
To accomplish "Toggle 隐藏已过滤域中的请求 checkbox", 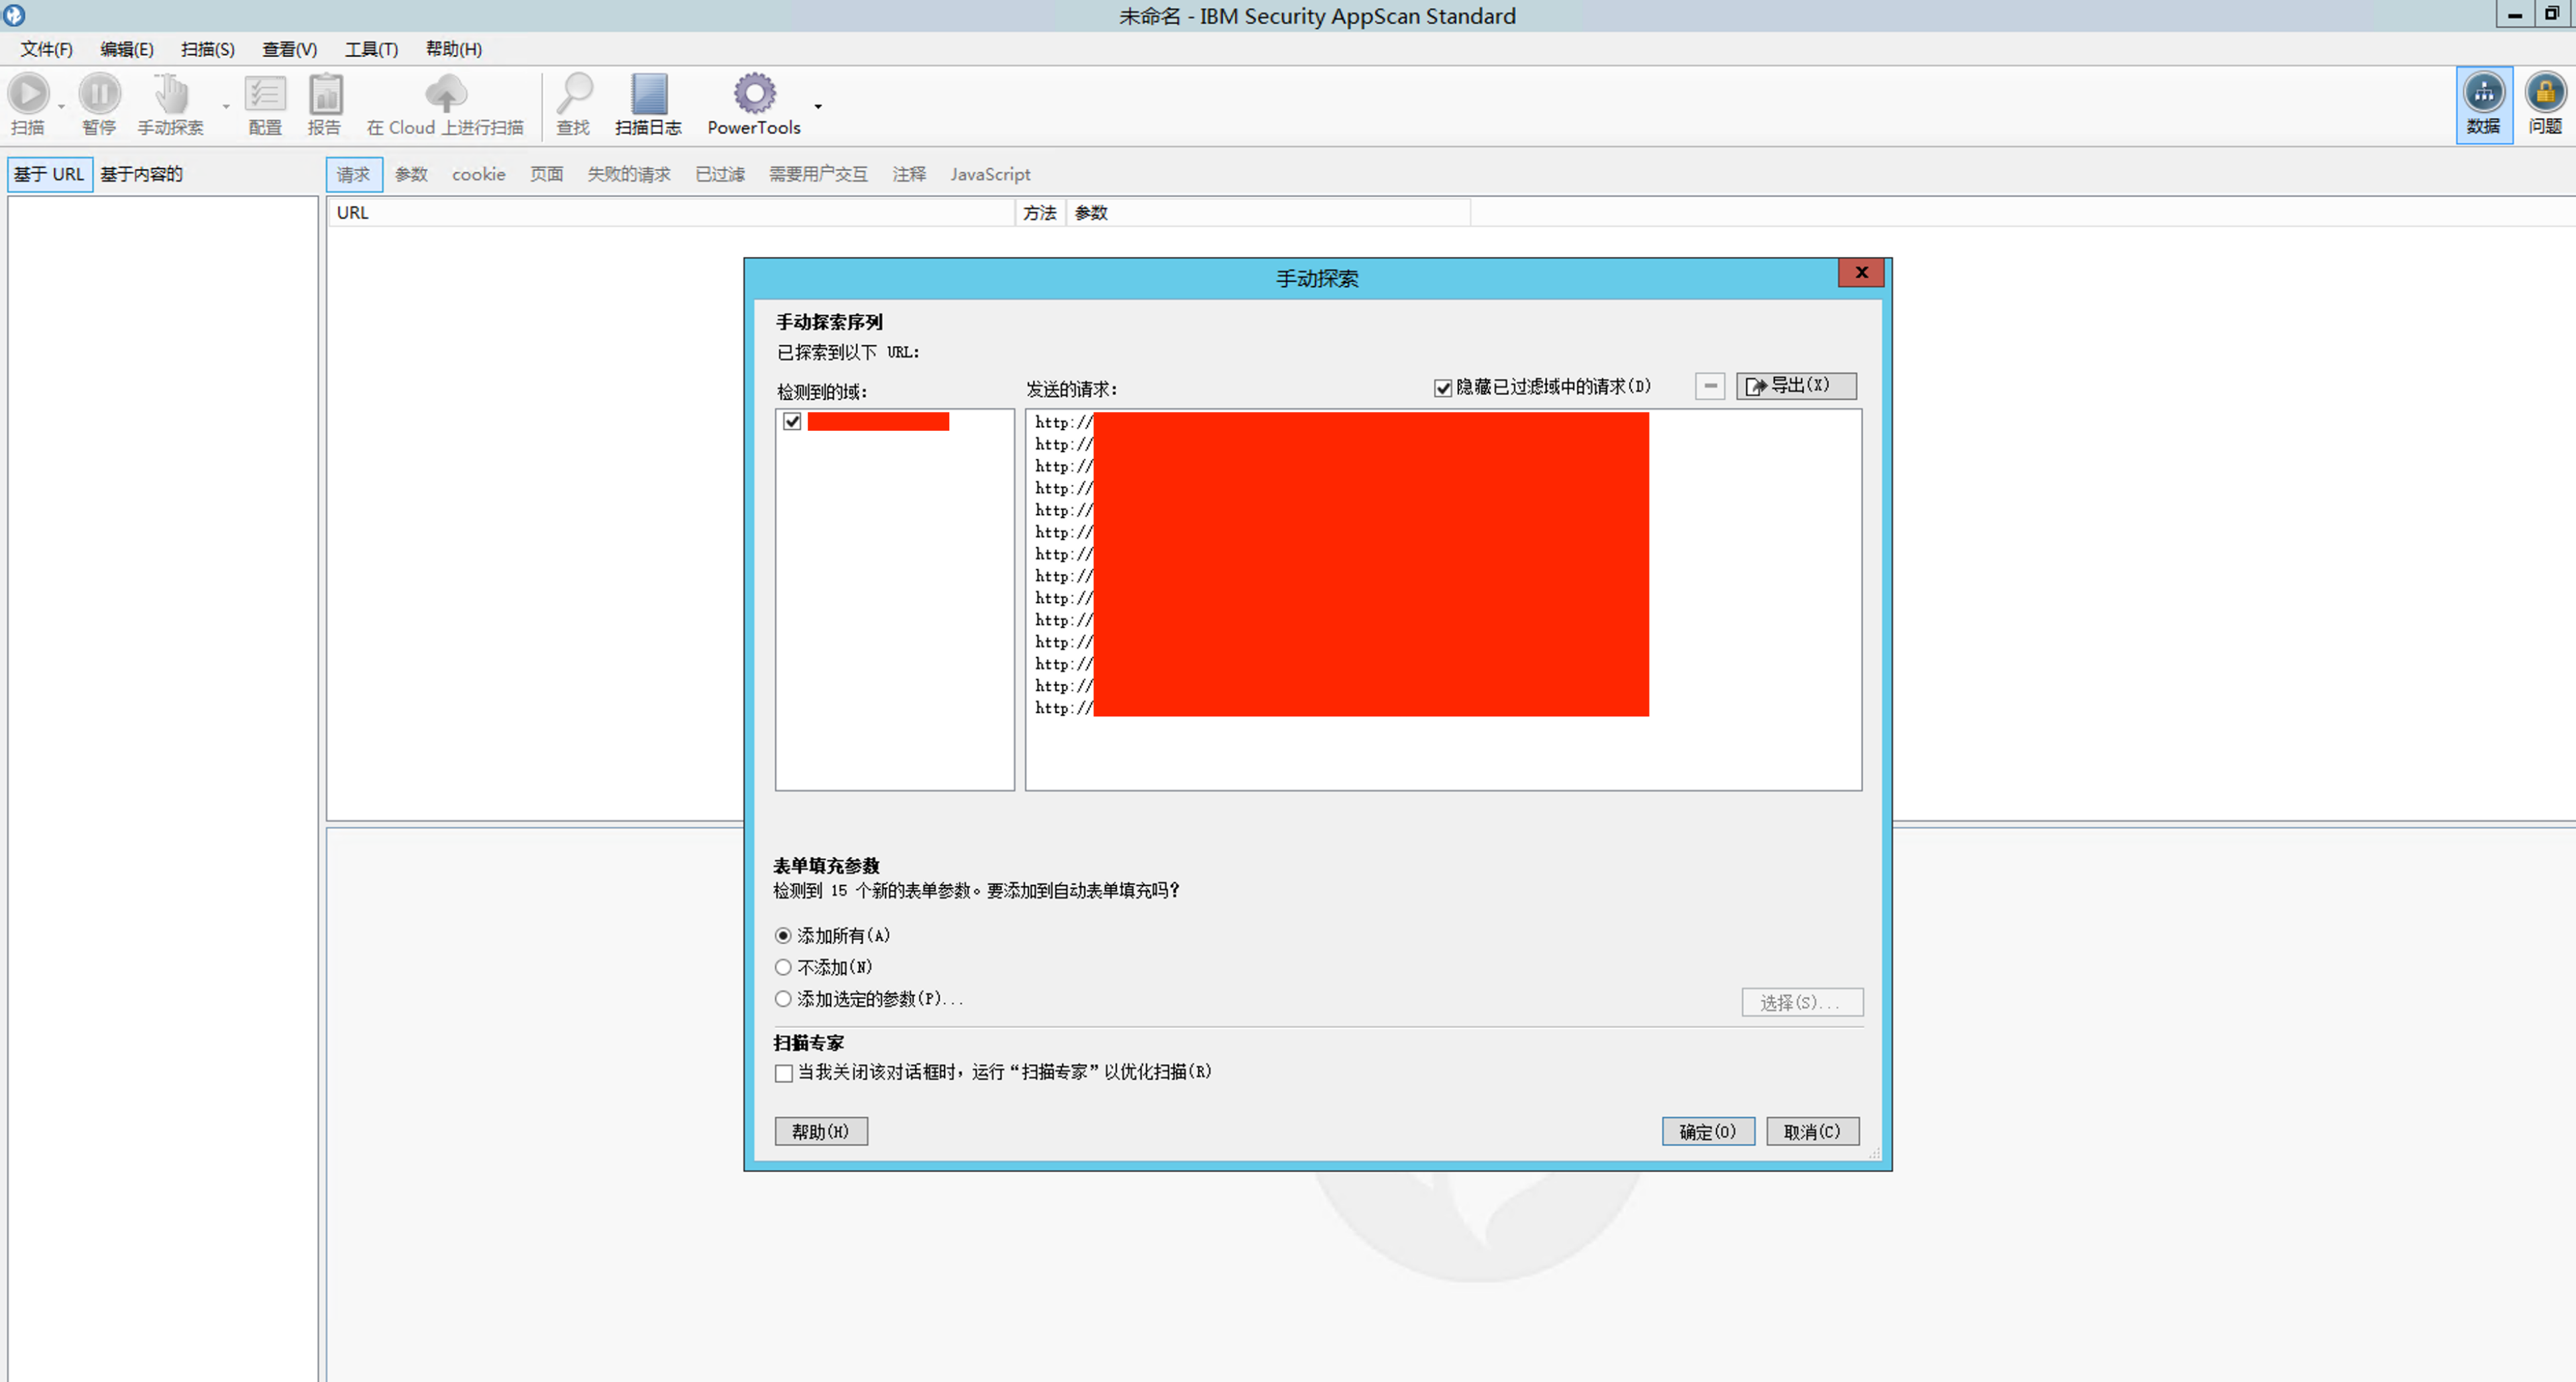I will click(1443, 388).
